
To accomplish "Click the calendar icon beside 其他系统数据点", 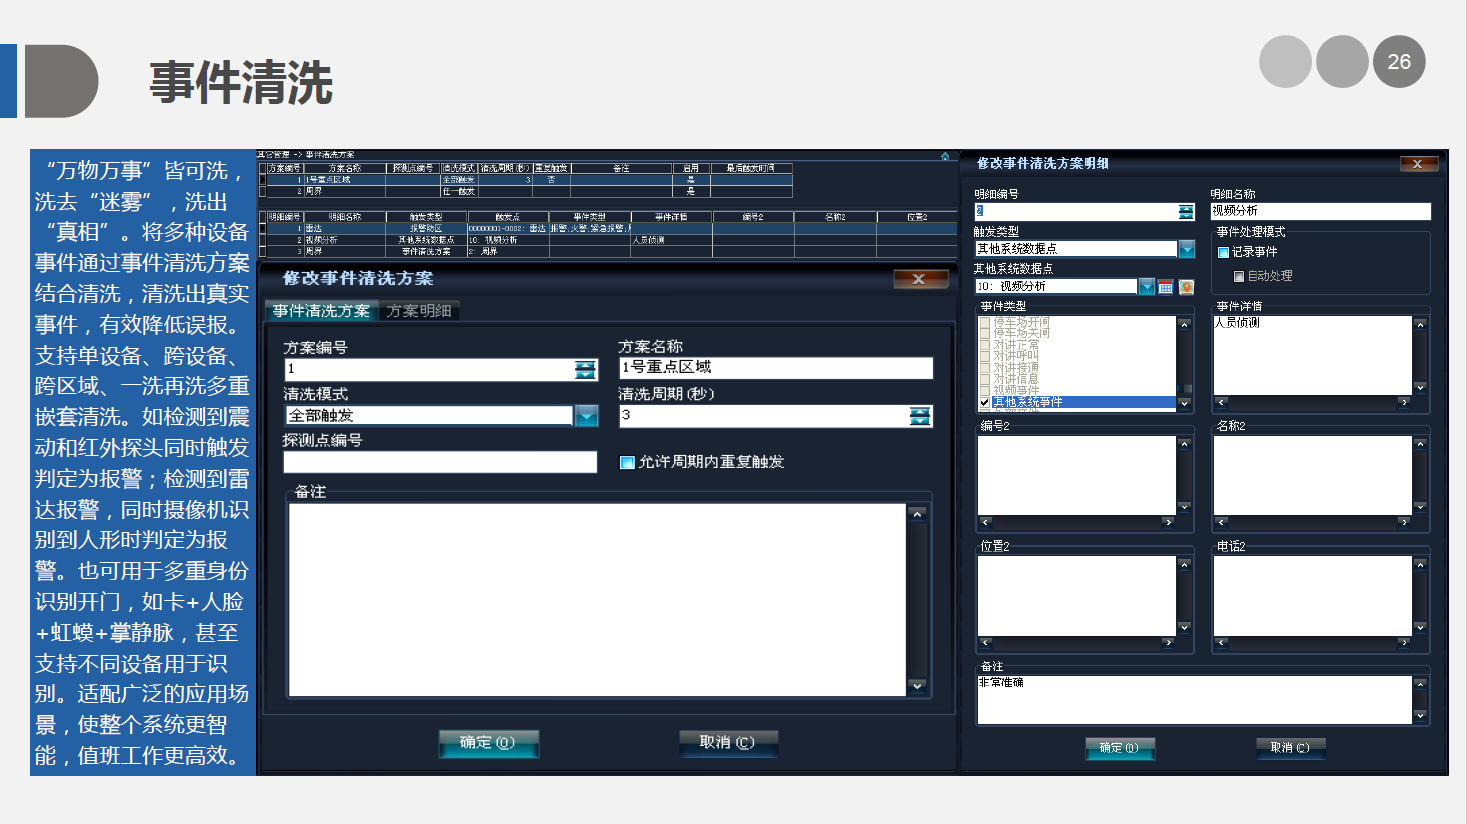I will click(x=1165, y=287).
